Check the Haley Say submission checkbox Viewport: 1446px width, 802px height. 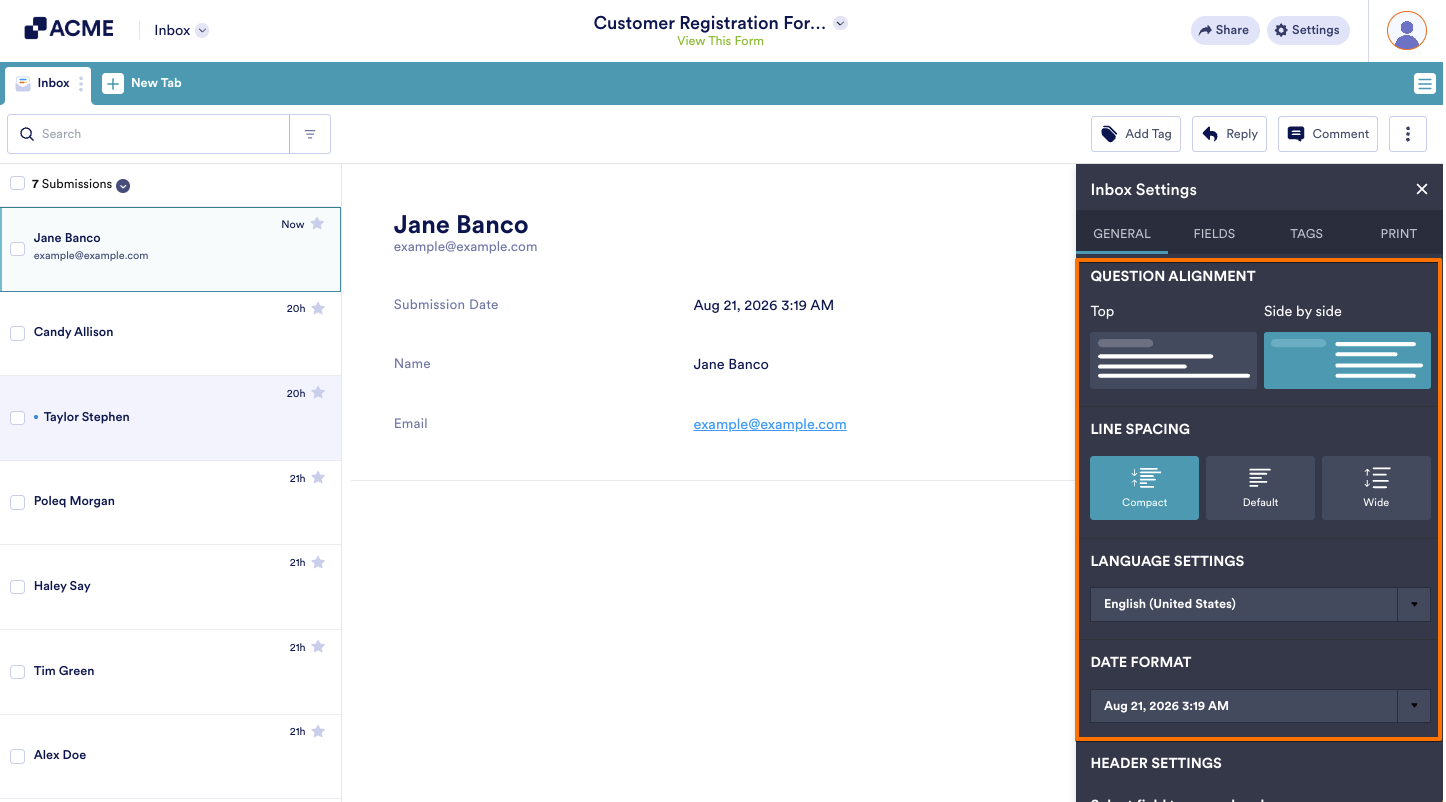pyautogui.click(x=17, y=587)
